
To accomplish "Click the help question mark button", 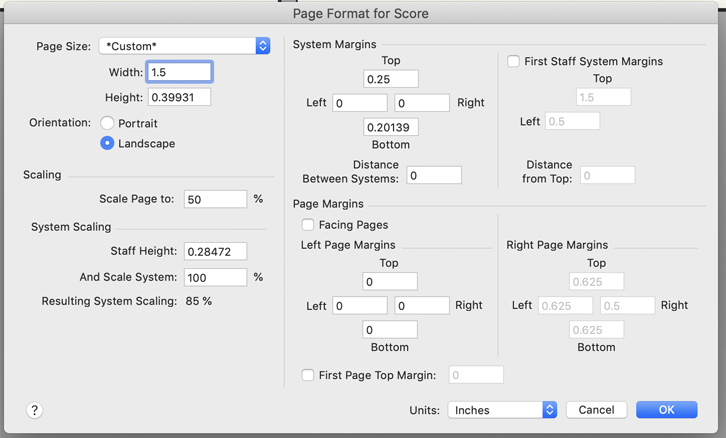I will pos(34,410).
